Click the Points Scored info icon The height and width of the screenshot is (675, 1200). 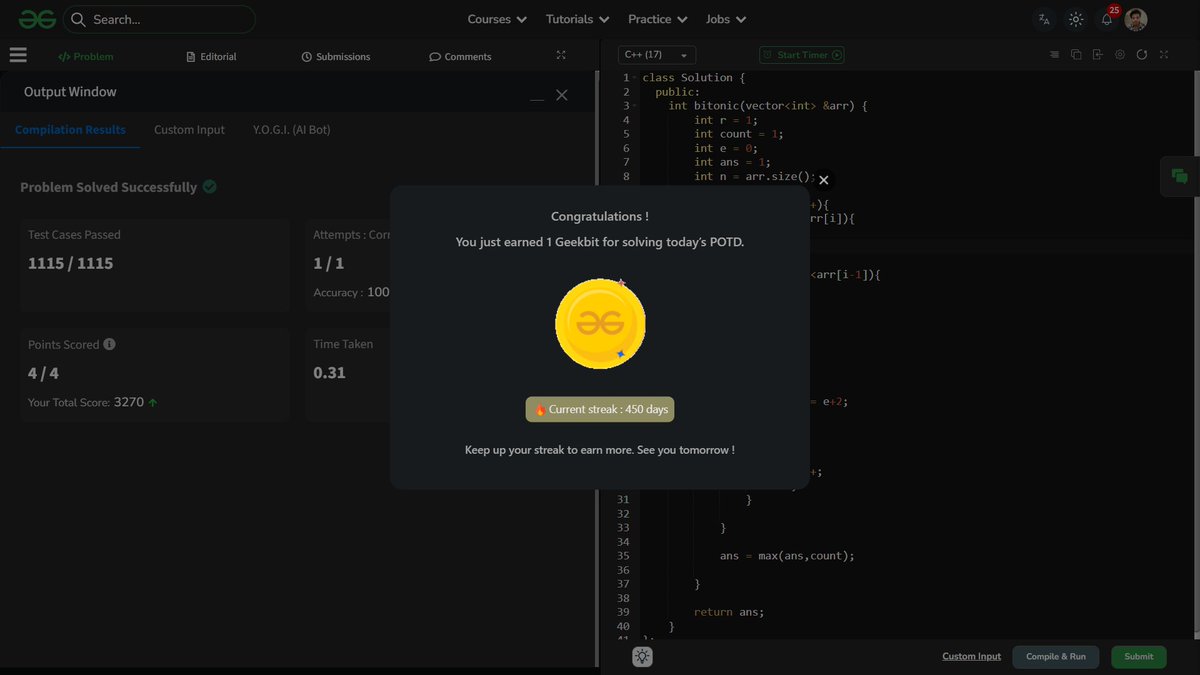(109, 344)
